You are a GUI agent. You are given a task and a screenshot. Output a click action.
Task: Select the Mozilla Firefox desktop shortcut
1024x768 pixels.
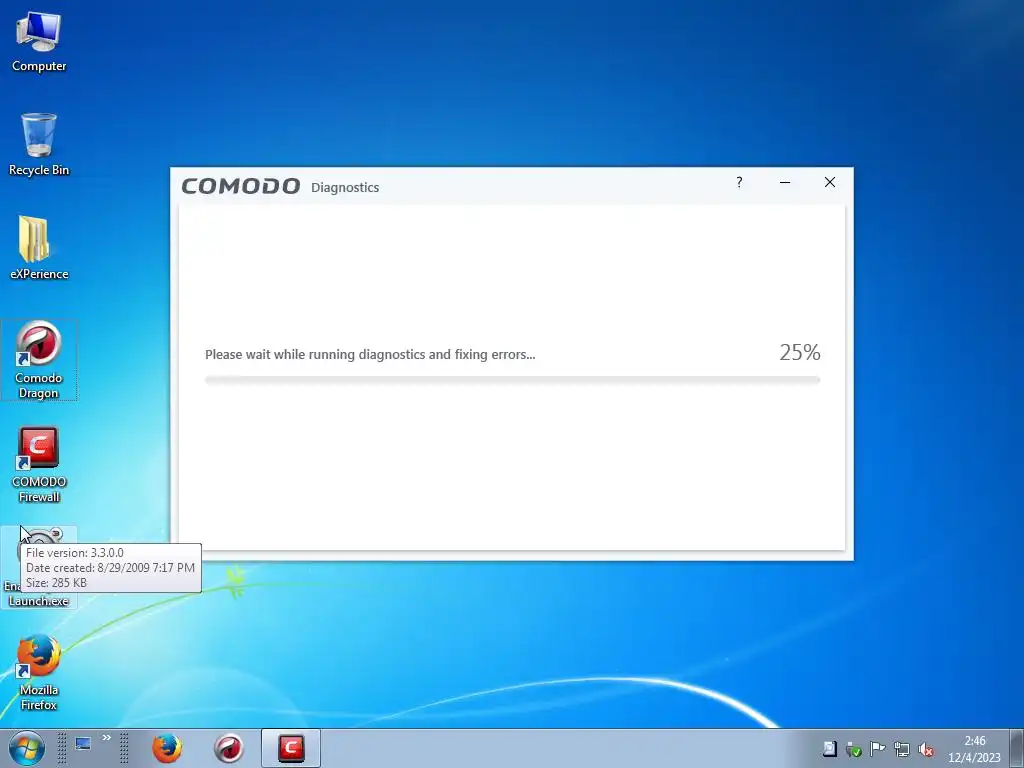39,672
